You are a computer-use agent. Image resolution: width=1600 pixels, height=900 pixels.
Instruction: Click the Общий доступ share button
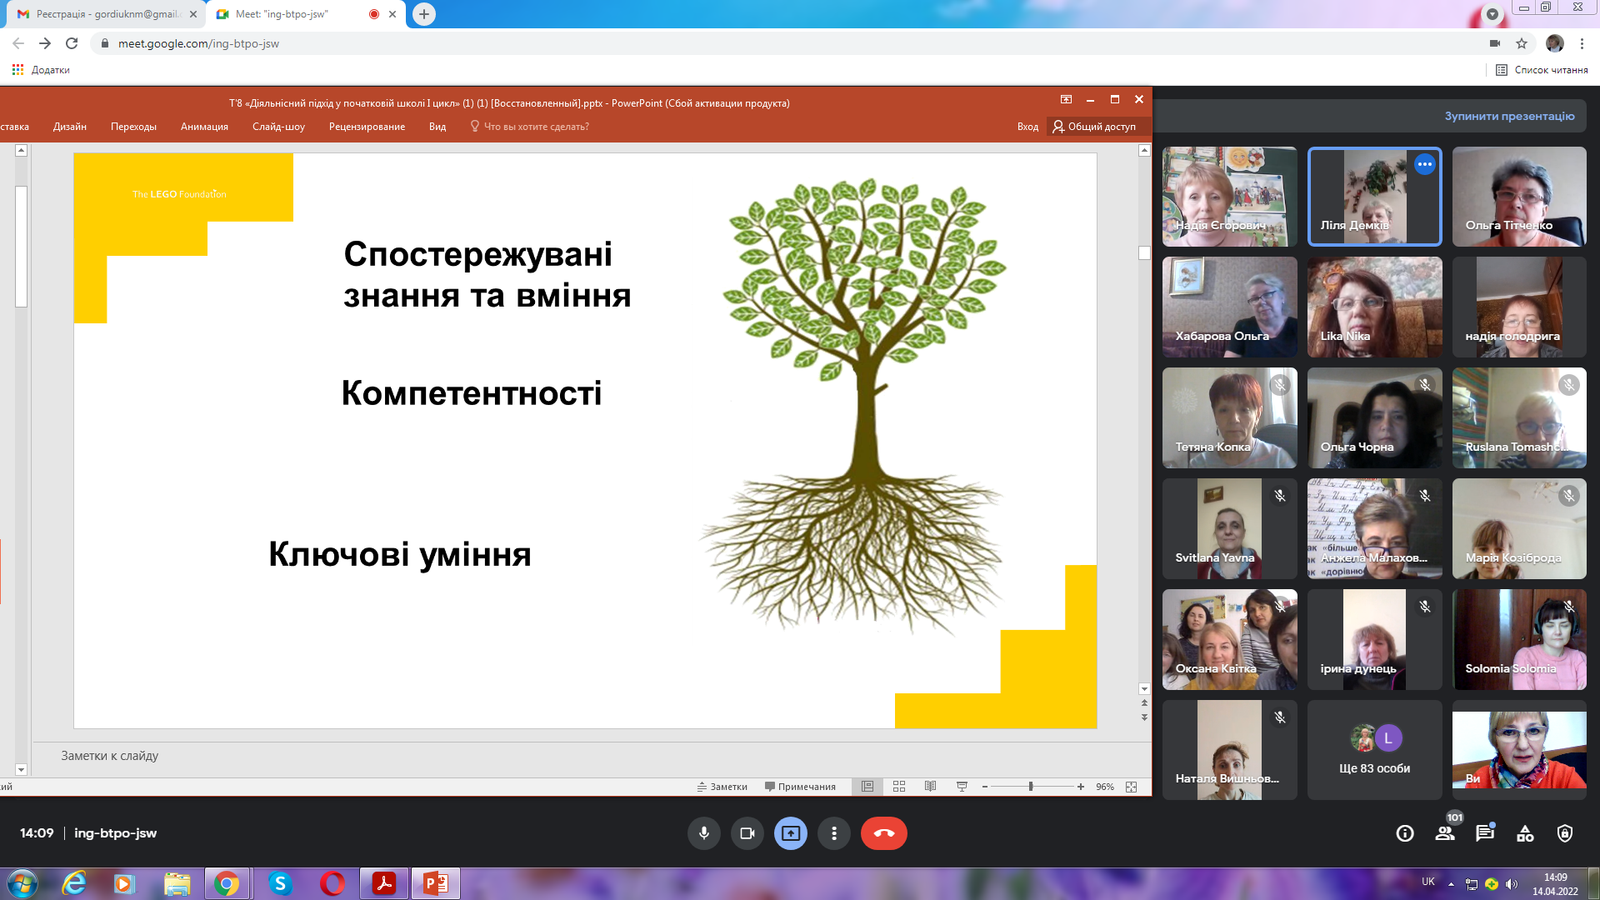tap(1094, 127)
